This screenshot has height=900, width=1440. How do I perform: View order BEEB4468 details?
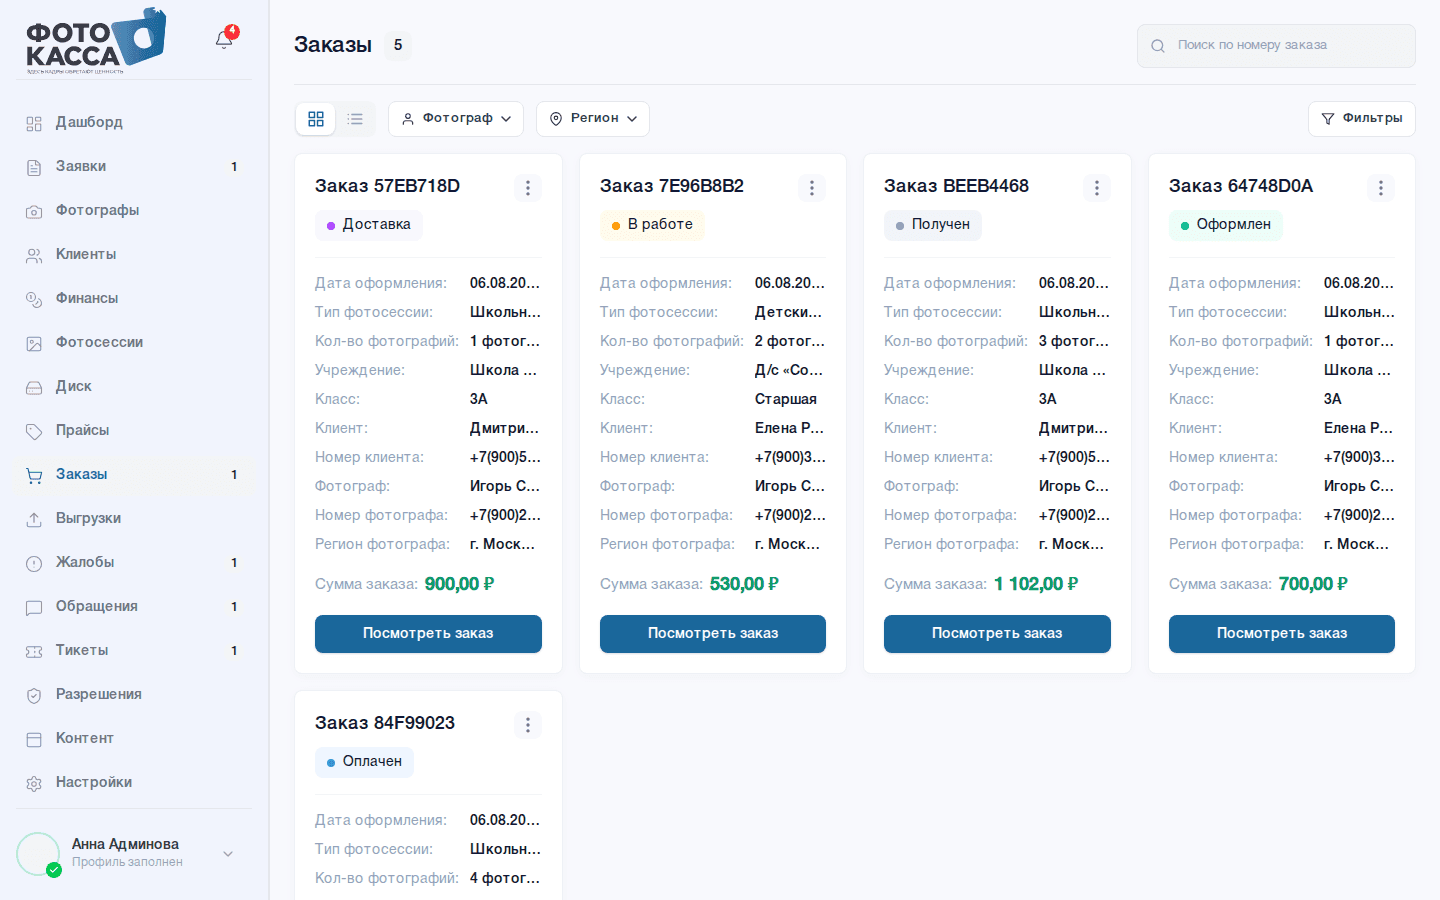click(x=997, y=634)
